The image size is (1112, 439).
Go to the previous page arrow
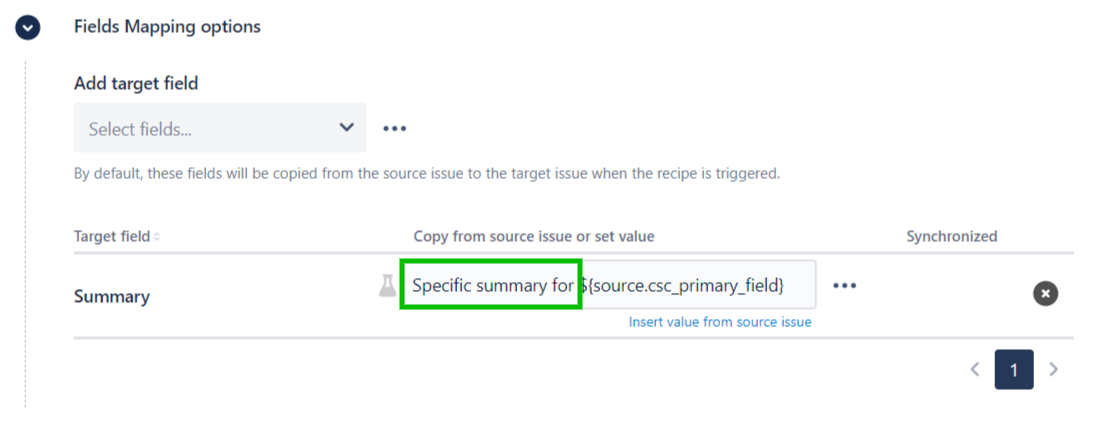[x=975, y=370]
